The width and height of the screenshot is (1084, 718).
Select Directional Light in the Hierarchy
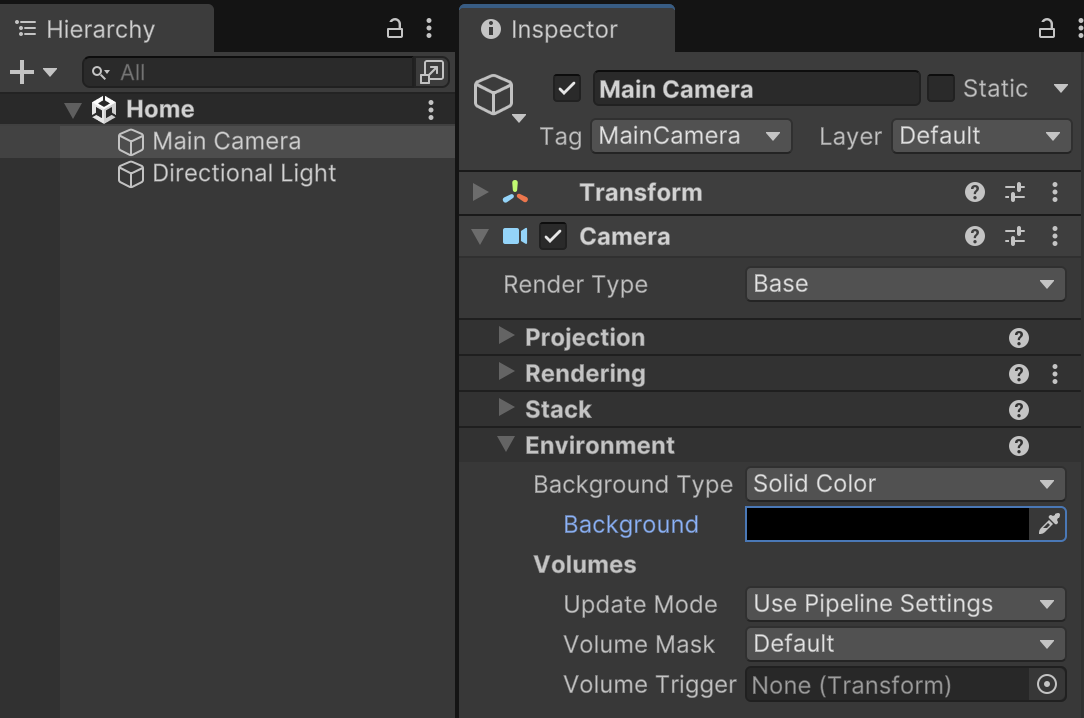coord(244,174)
